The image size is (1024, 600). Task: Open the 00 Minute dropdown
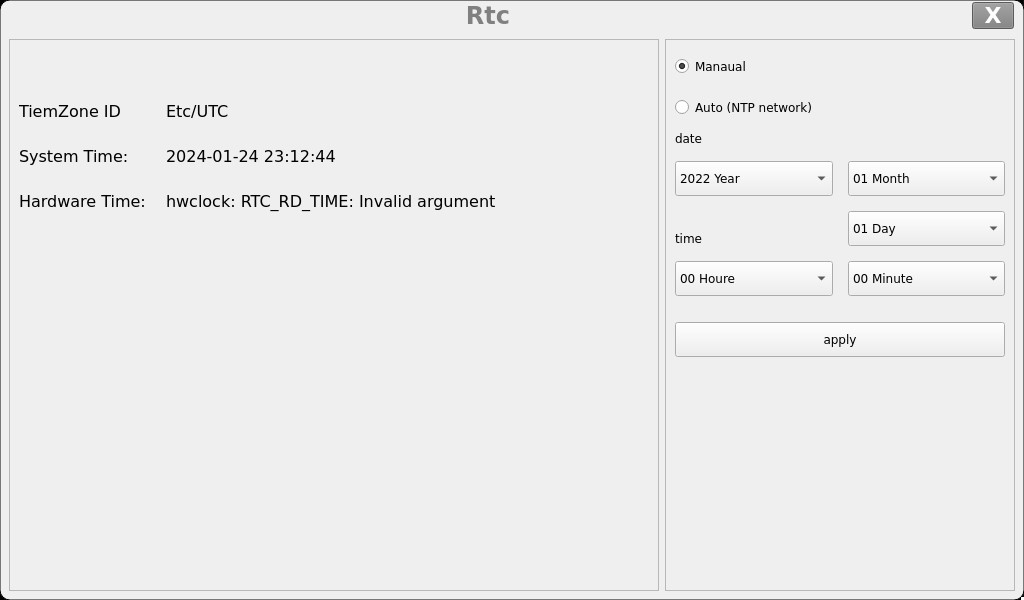[926, 278]
